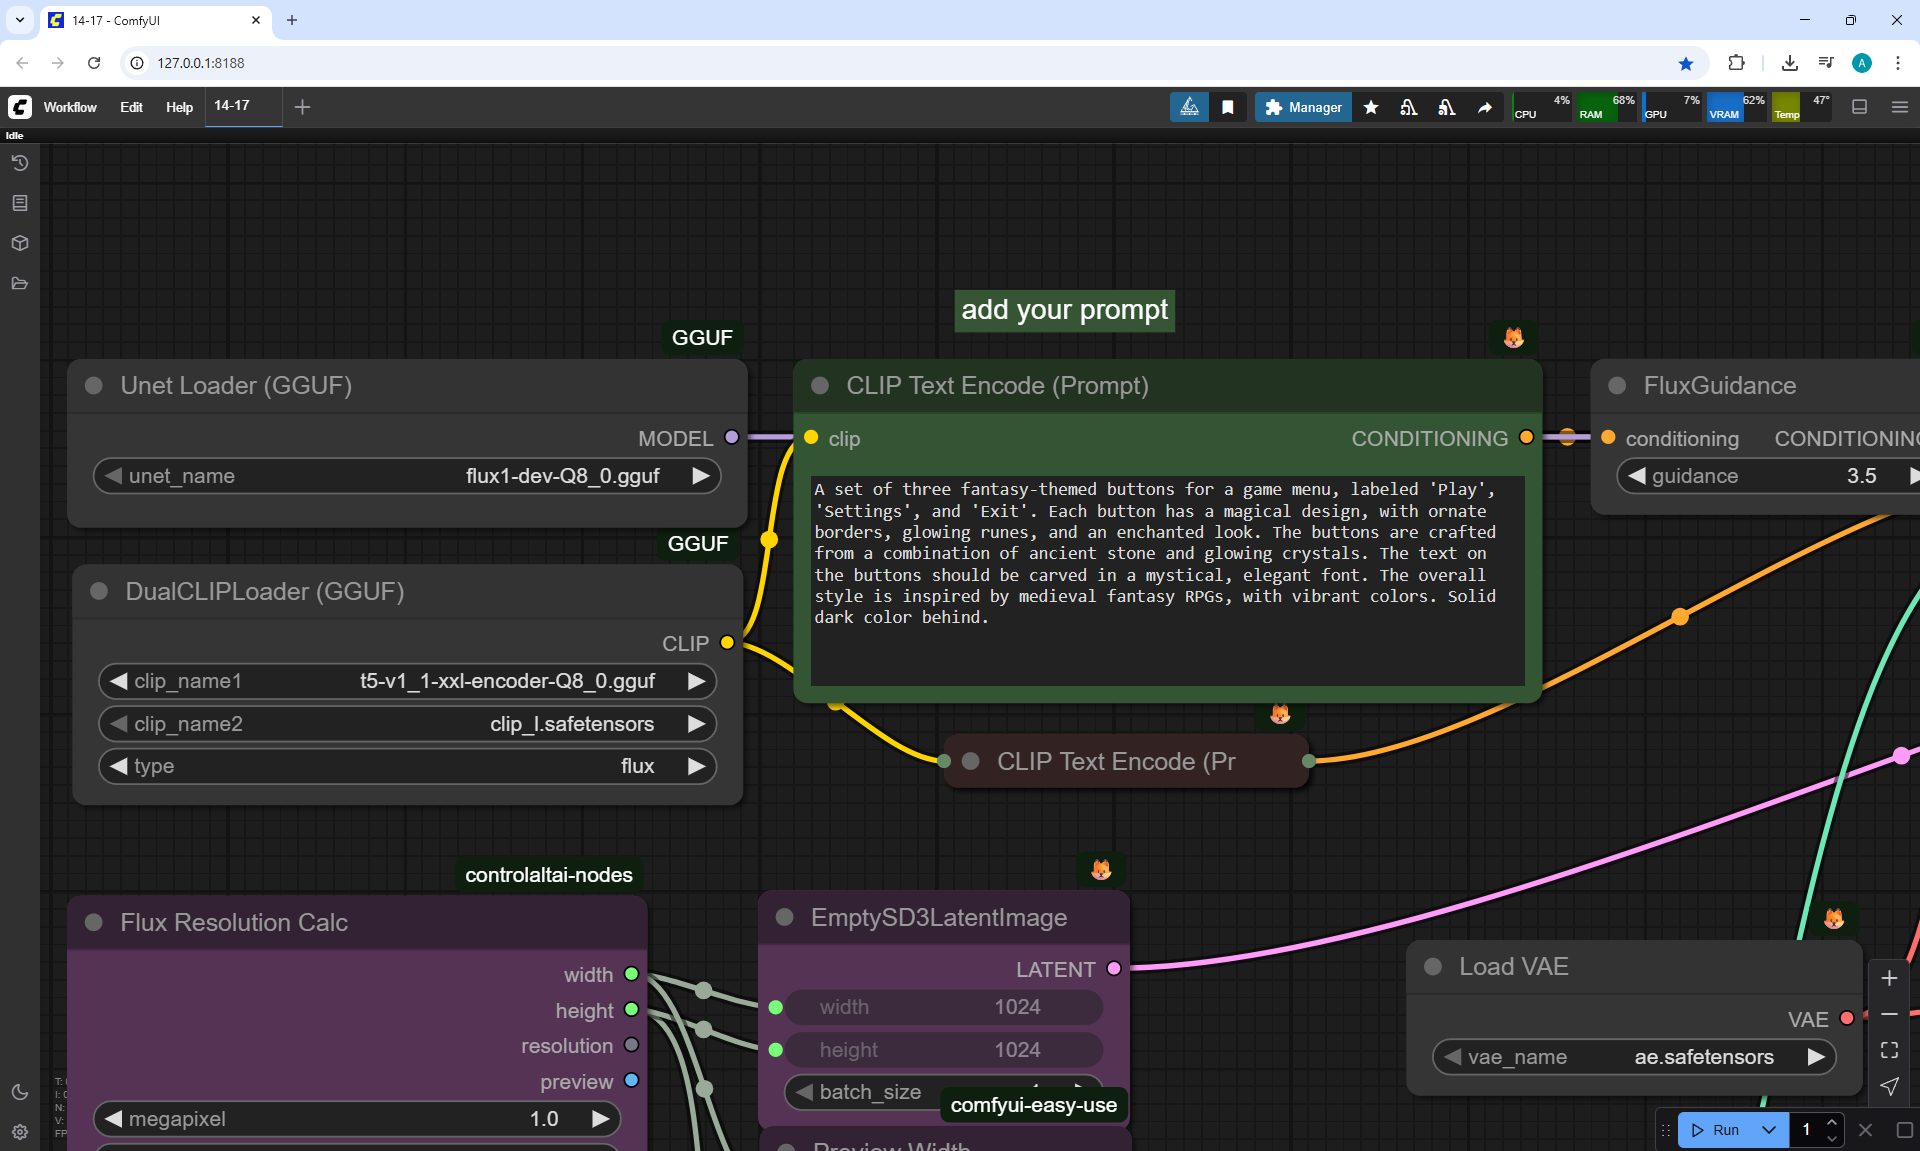Click the star favorites icon beside Manager
This screenshot has height=1151, width=1920.
(1371, 107)
